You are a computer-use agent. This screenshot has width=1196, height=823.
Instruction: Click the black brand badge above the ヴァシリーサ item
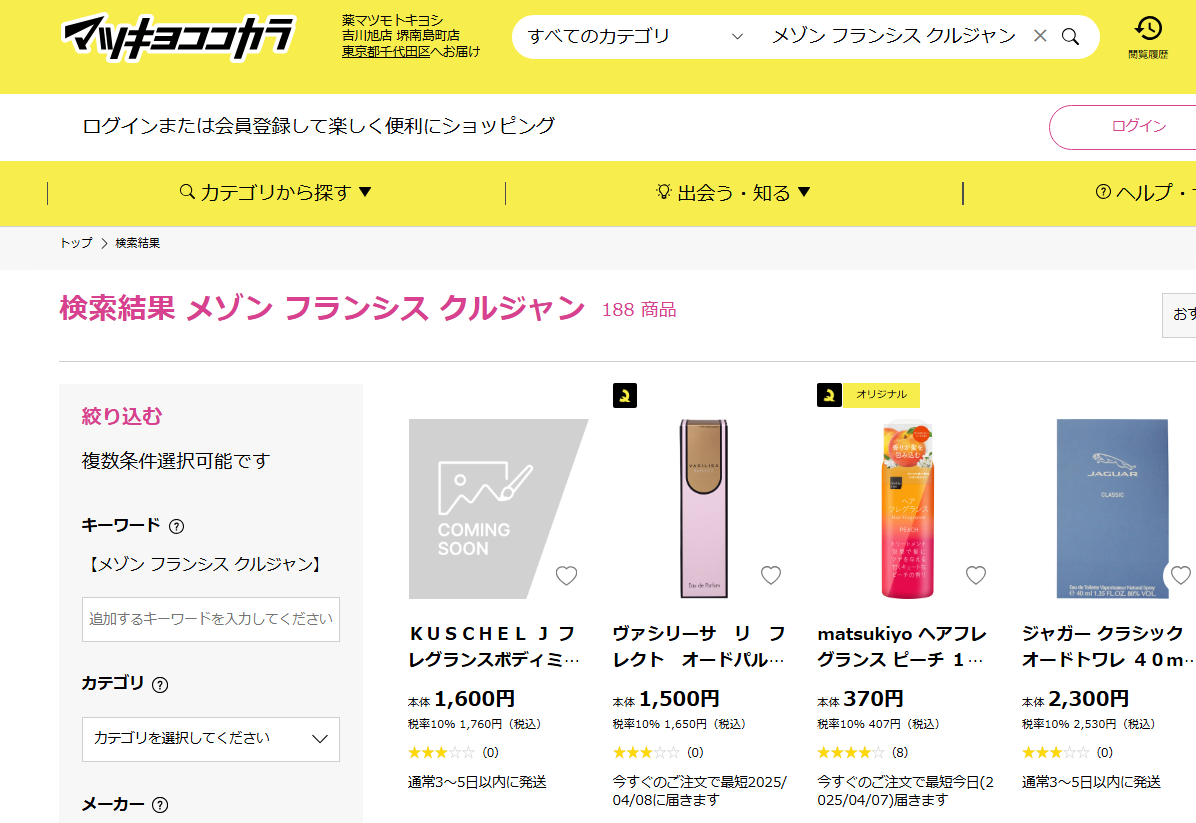pos(625,395)
